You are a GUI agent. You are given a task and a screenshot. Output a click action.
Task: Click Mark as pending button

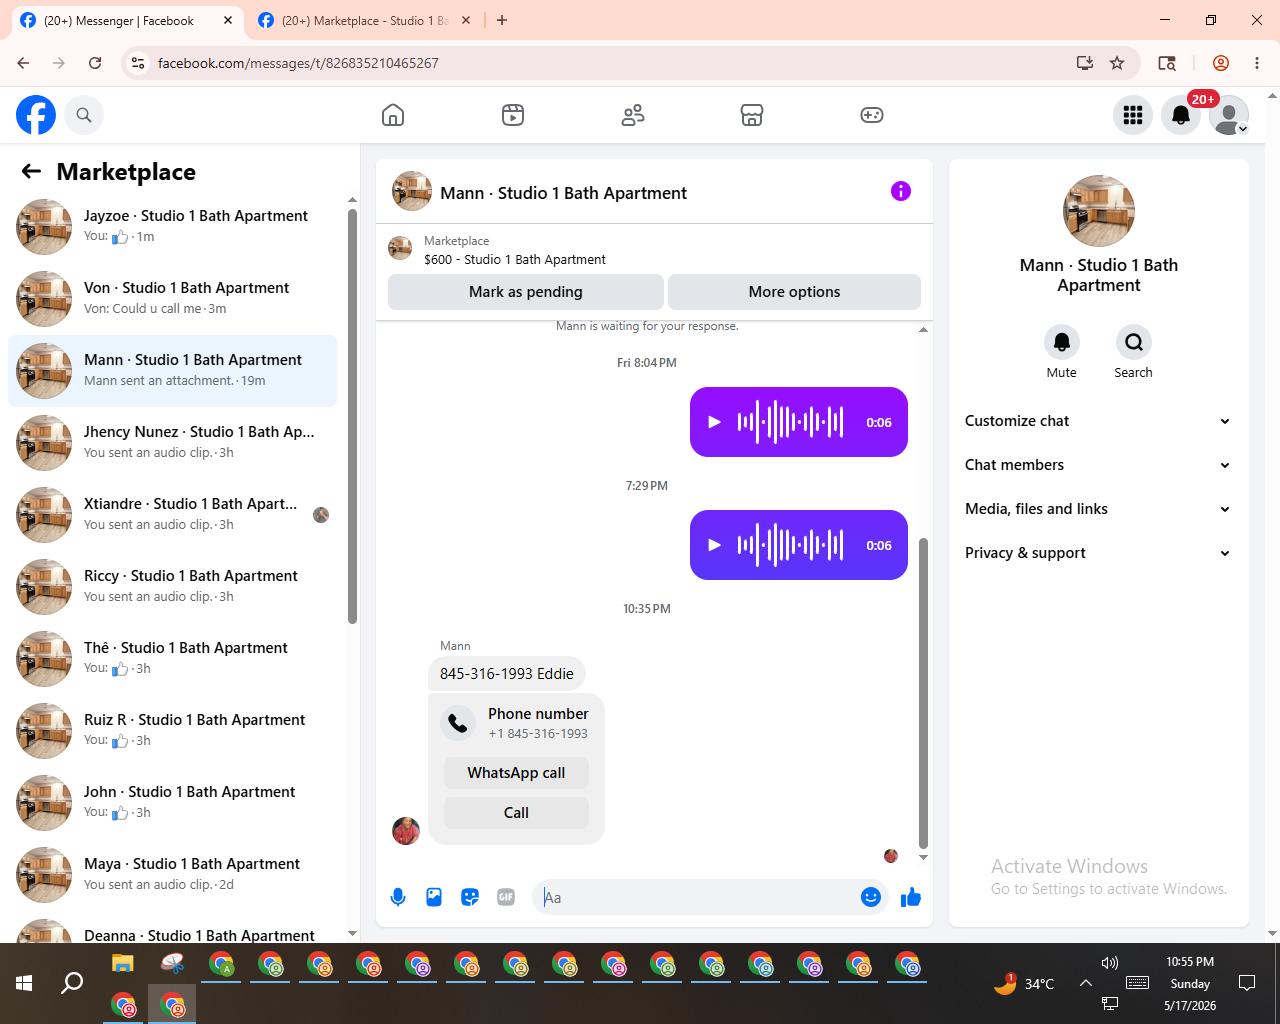click(x=526, y=292)
